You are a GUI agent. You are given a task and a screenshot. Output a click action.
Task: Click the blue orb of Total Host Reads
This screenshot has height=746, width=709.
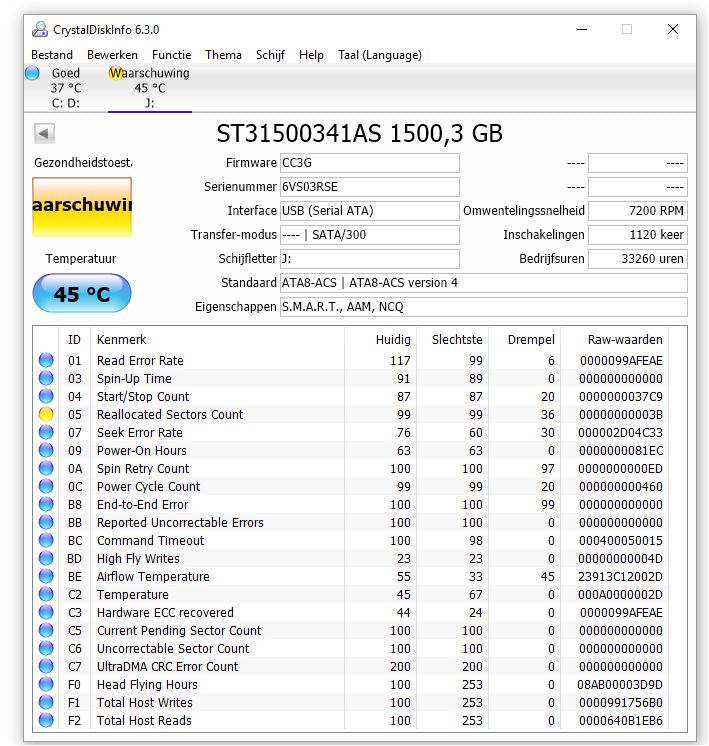tap(46, 720)
